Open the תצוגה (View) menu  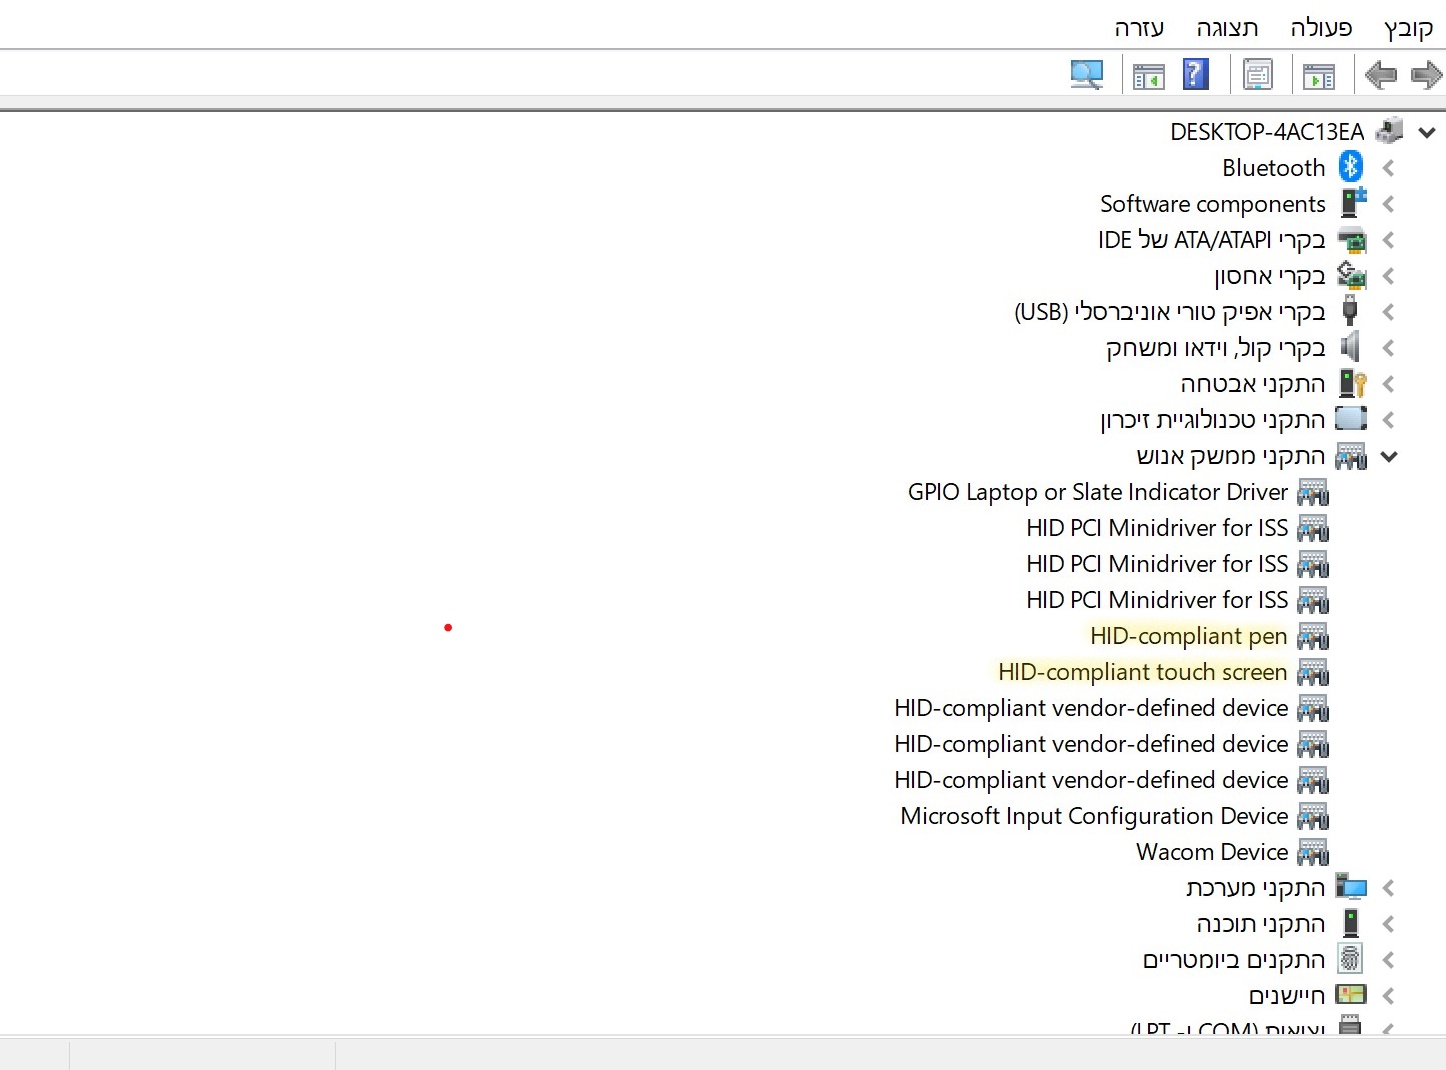(1227, 28)
